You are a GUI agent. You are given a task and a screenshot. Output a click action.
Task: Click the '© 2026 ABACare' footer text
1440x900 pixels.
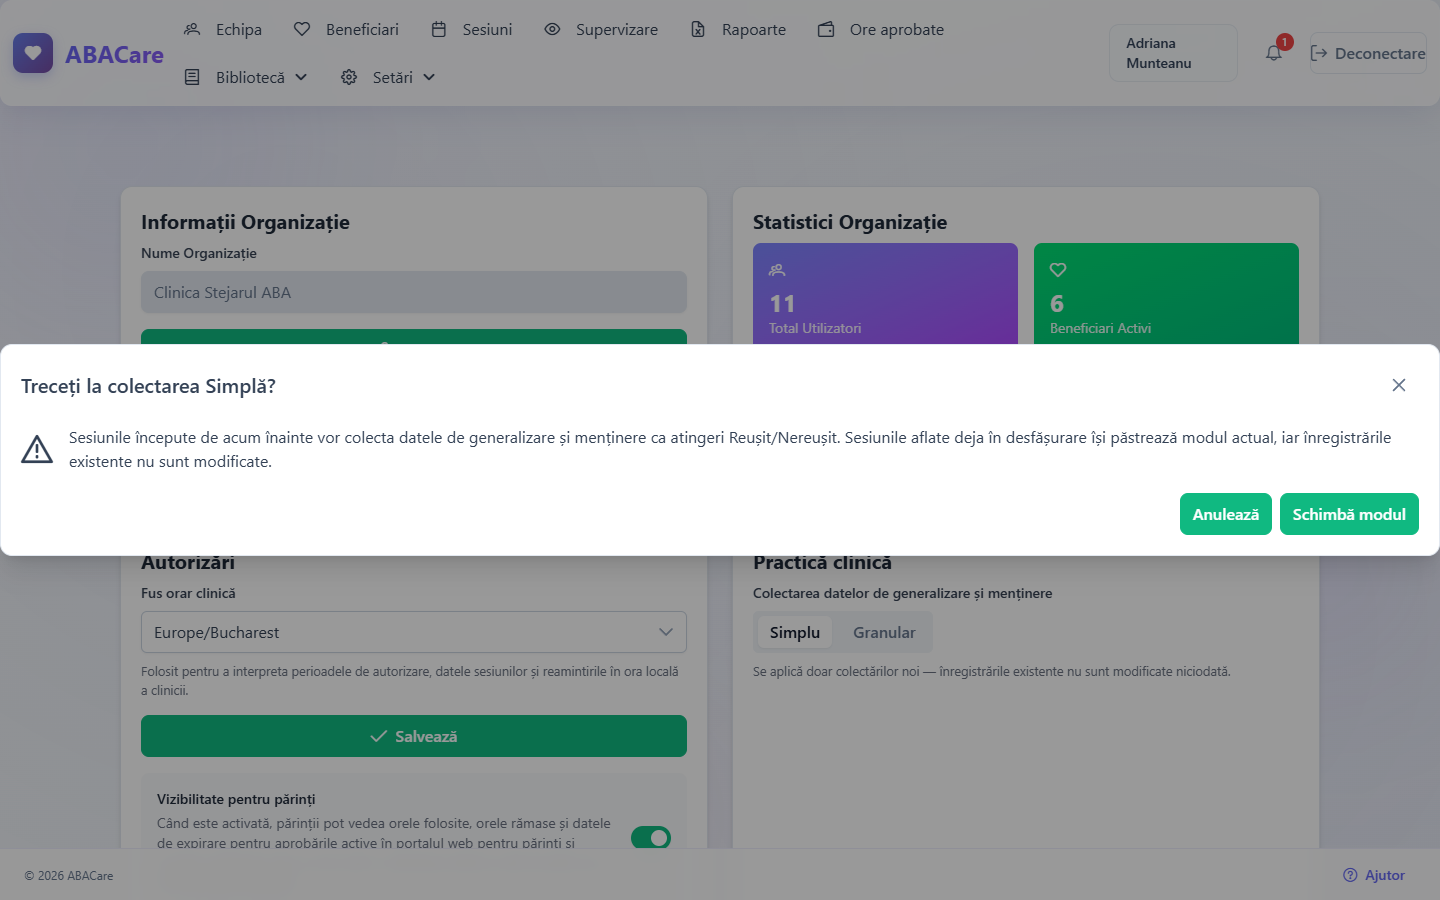(69, 876)
